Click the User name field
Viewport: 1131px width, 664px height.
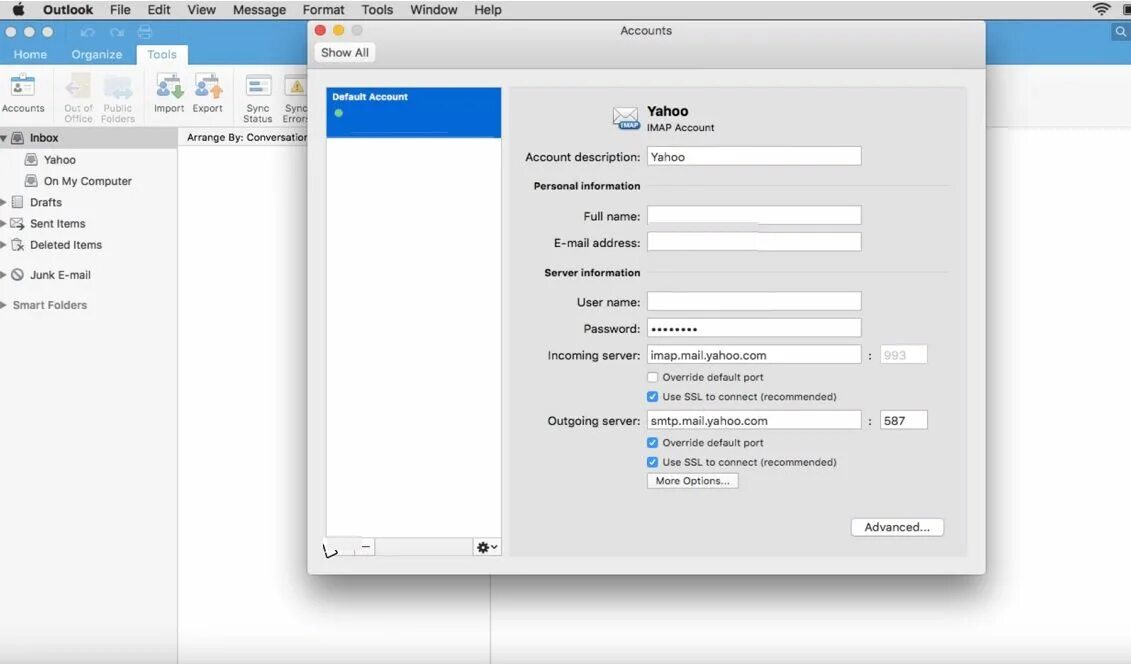pyautogui.click(x=754, y=301)
